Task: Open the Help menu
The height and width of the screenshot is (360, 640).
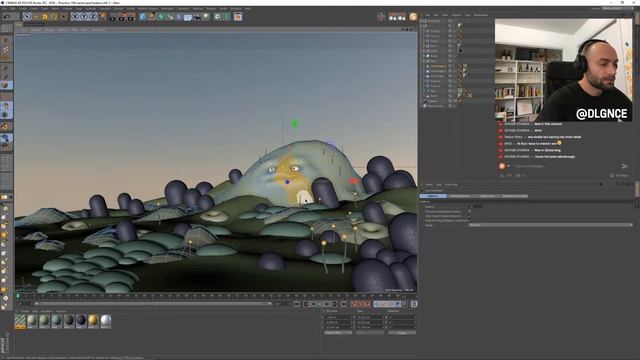Action: click(247, 9)
